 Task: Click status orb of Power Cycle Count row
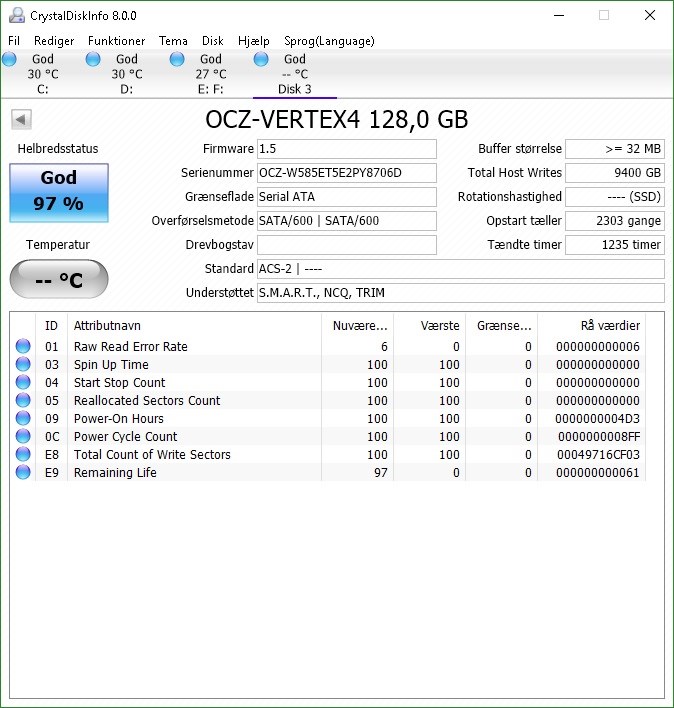[x=23, y=437]
